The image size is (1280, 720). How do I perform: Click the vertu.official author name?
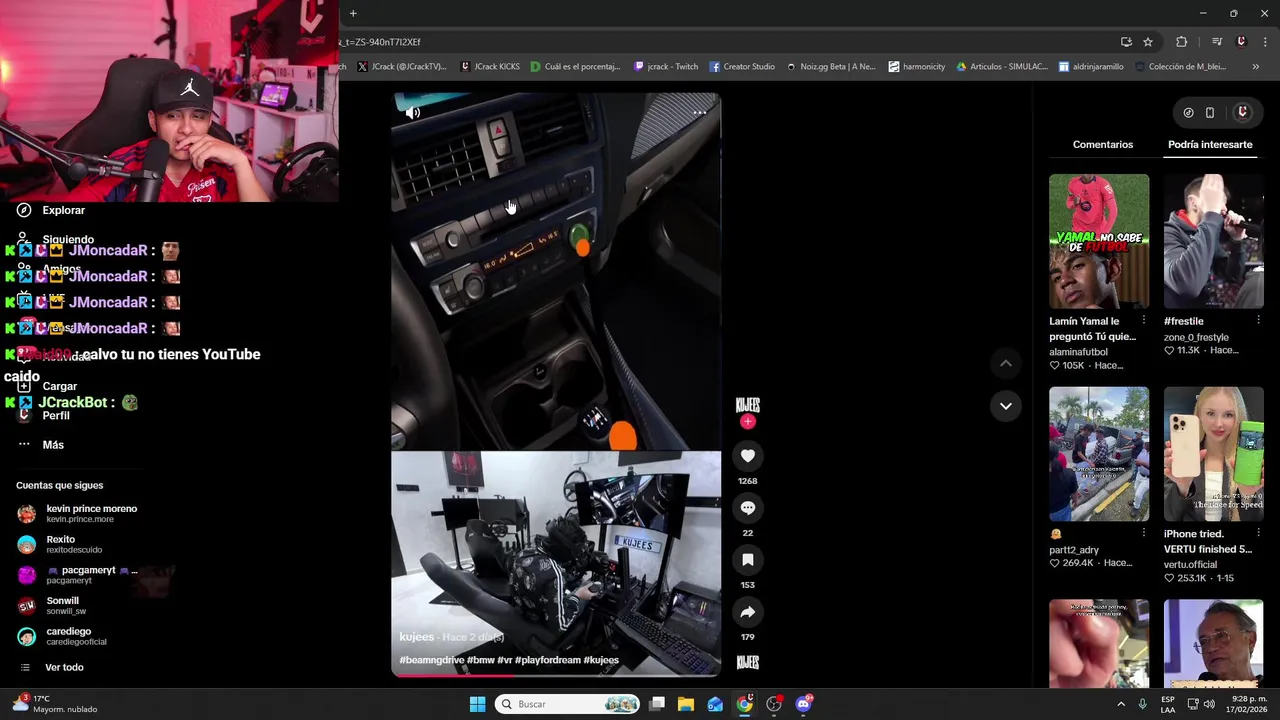(1190, 565)
